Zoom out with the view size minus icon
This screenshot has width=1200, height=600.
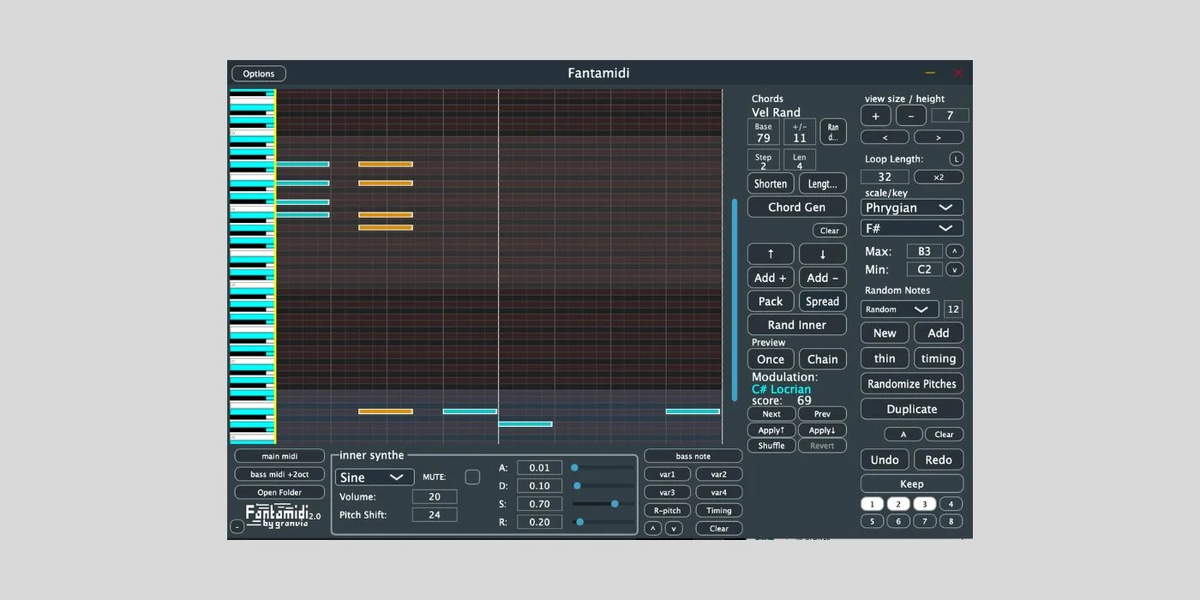tap(908, 116)
